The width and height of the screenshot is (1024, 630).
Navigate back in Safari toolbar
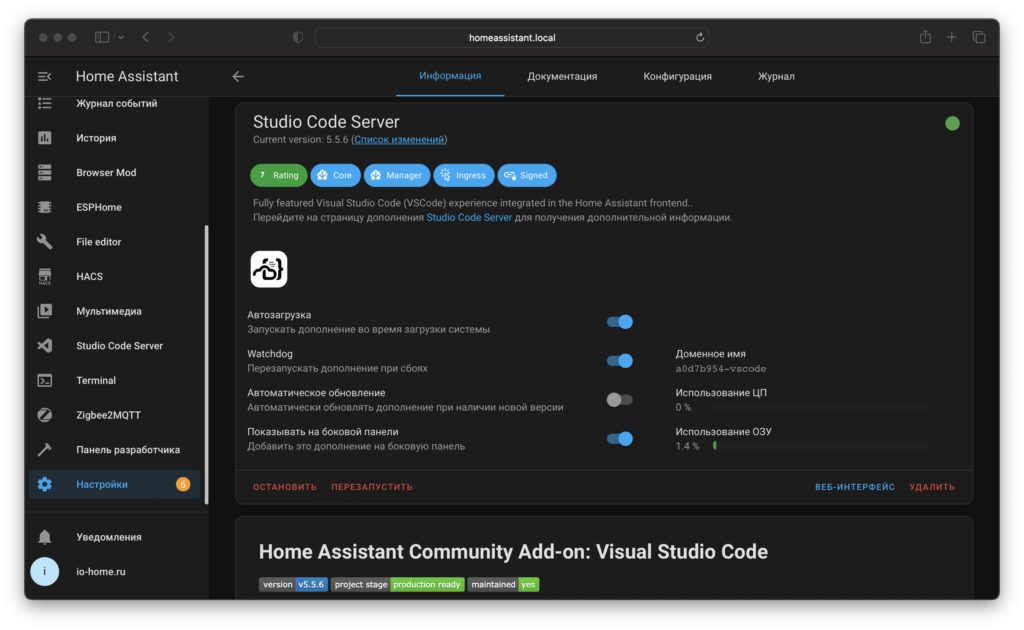(146, 37)
